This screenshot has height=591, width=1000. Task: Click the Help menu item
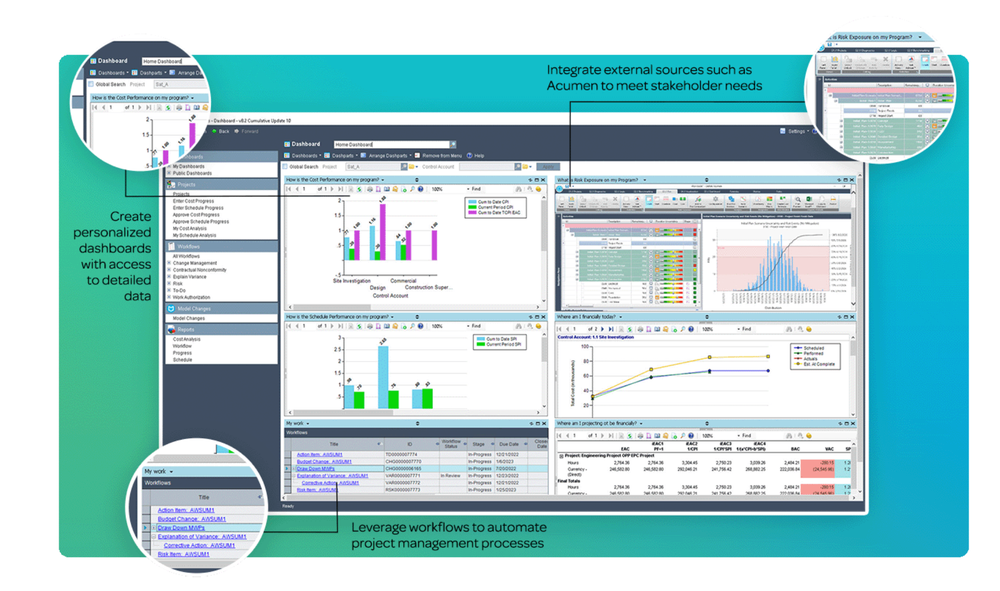pos(476,155)
